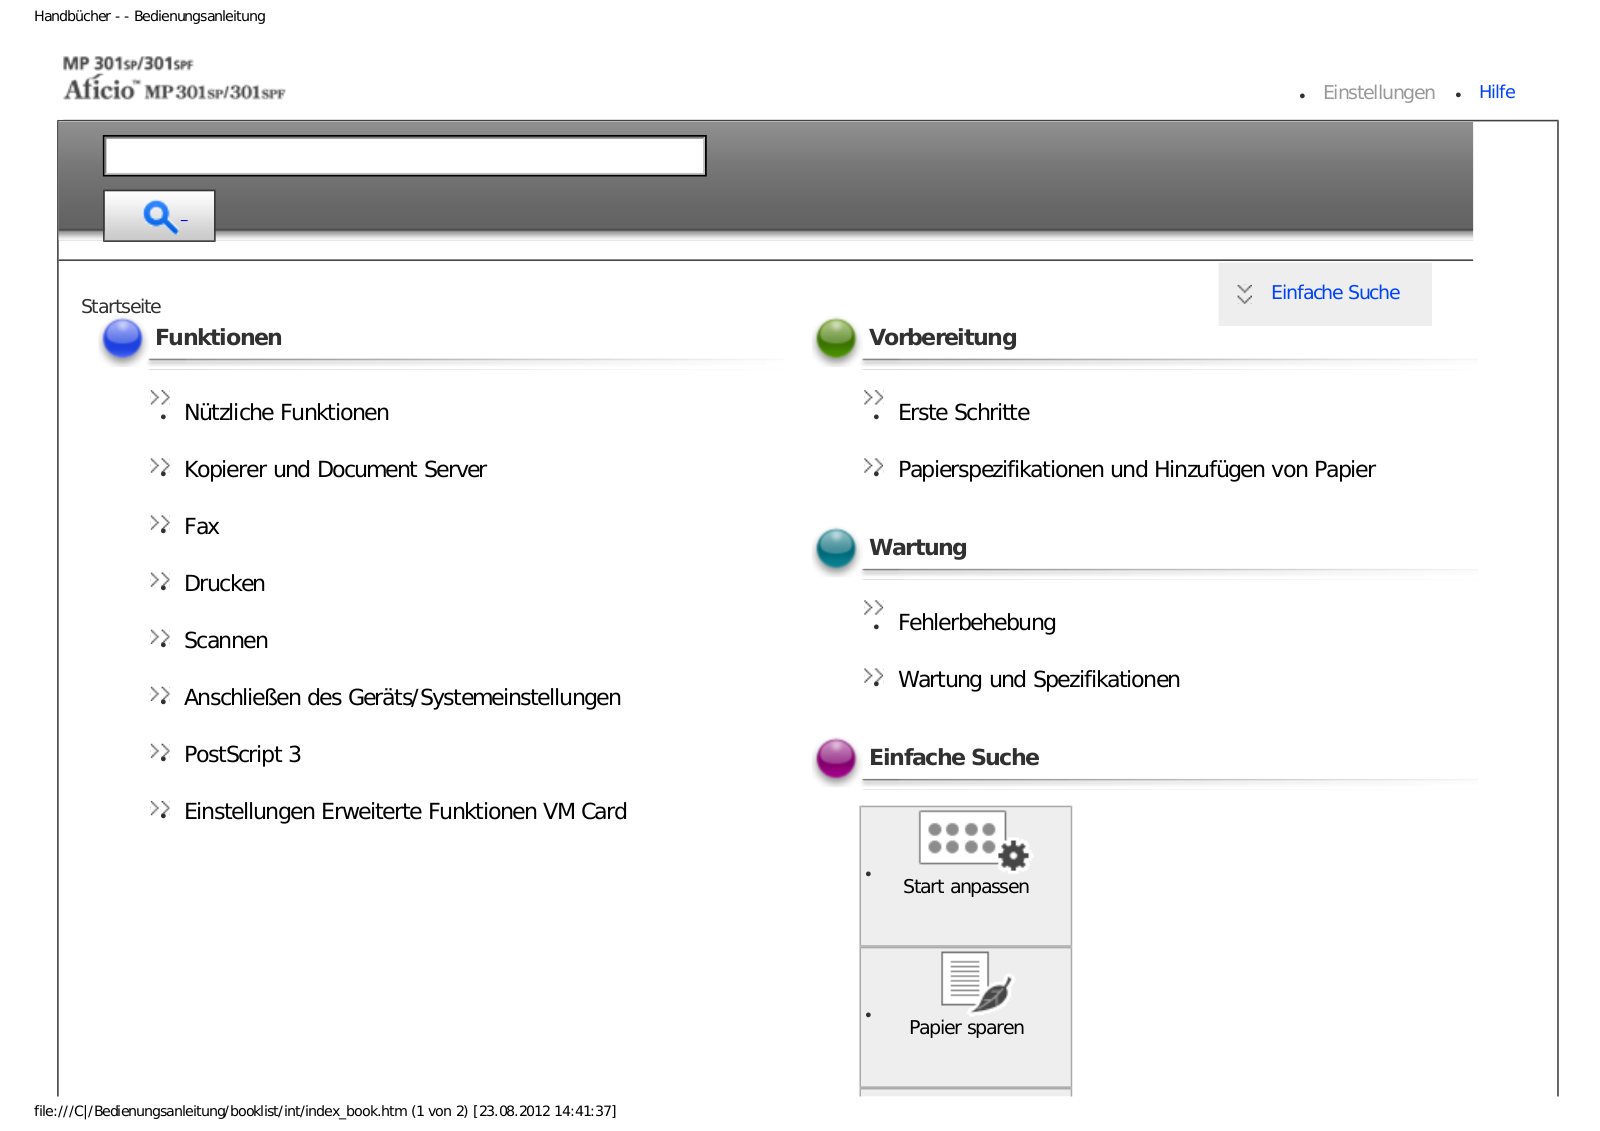1600x1131 pixels.
Task: Open Anschließen des Geräts/Systemeinstellungen
Action: 402,697
